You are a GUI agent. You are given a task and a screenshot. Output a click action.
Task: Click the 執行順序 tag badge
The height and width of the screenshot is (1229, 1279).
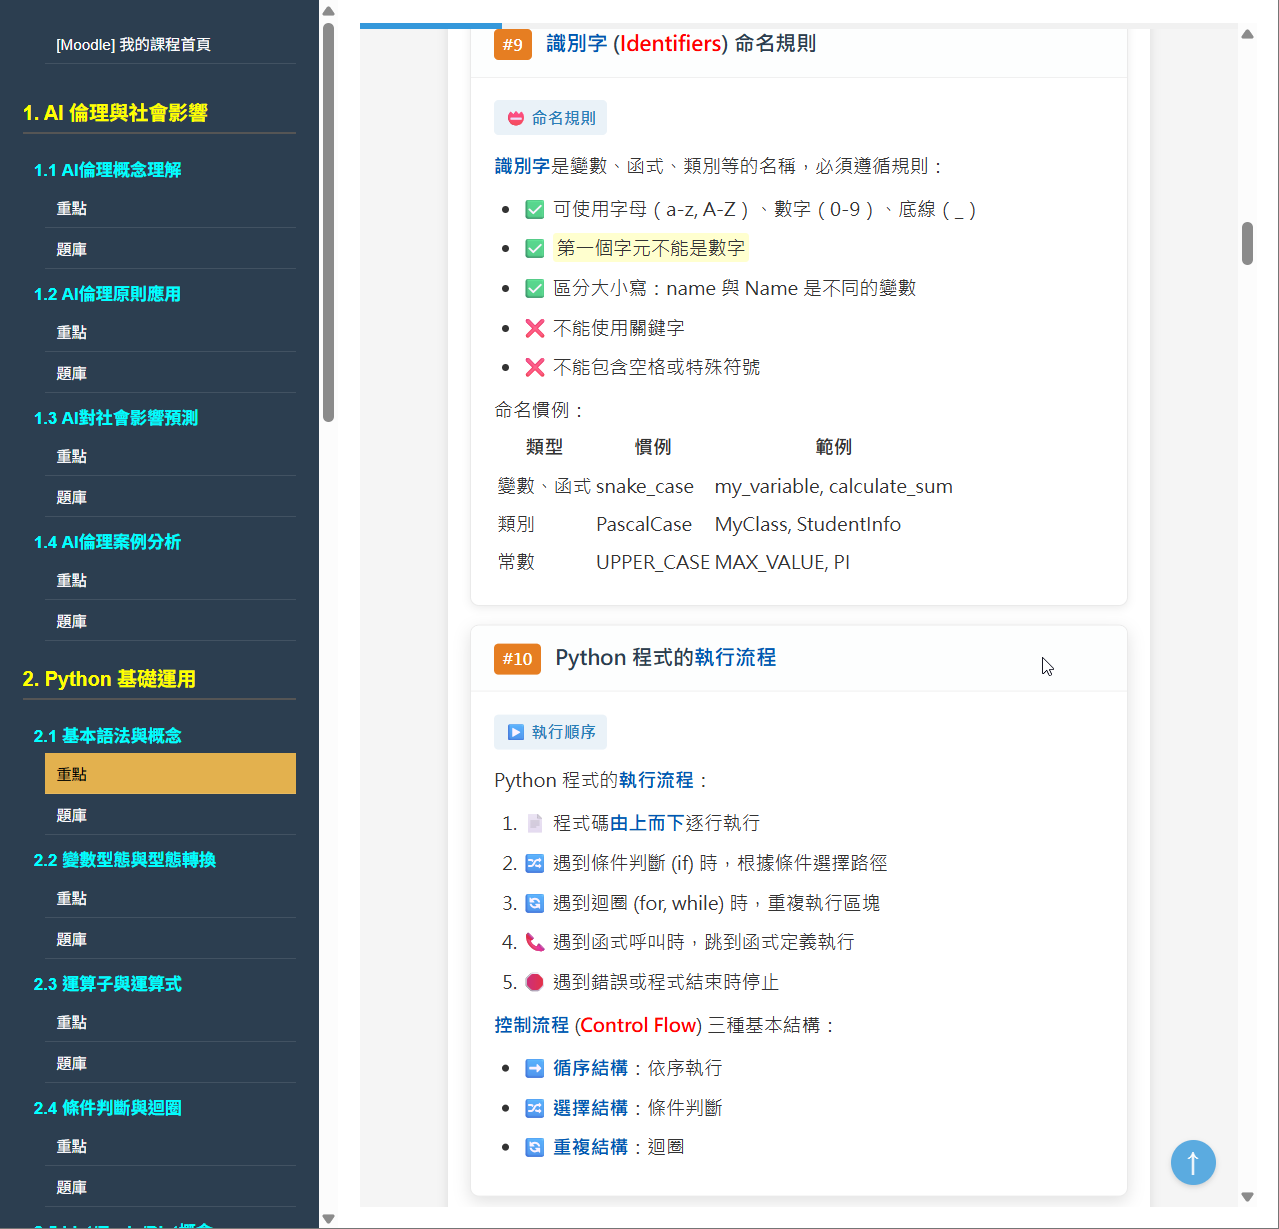550,732
